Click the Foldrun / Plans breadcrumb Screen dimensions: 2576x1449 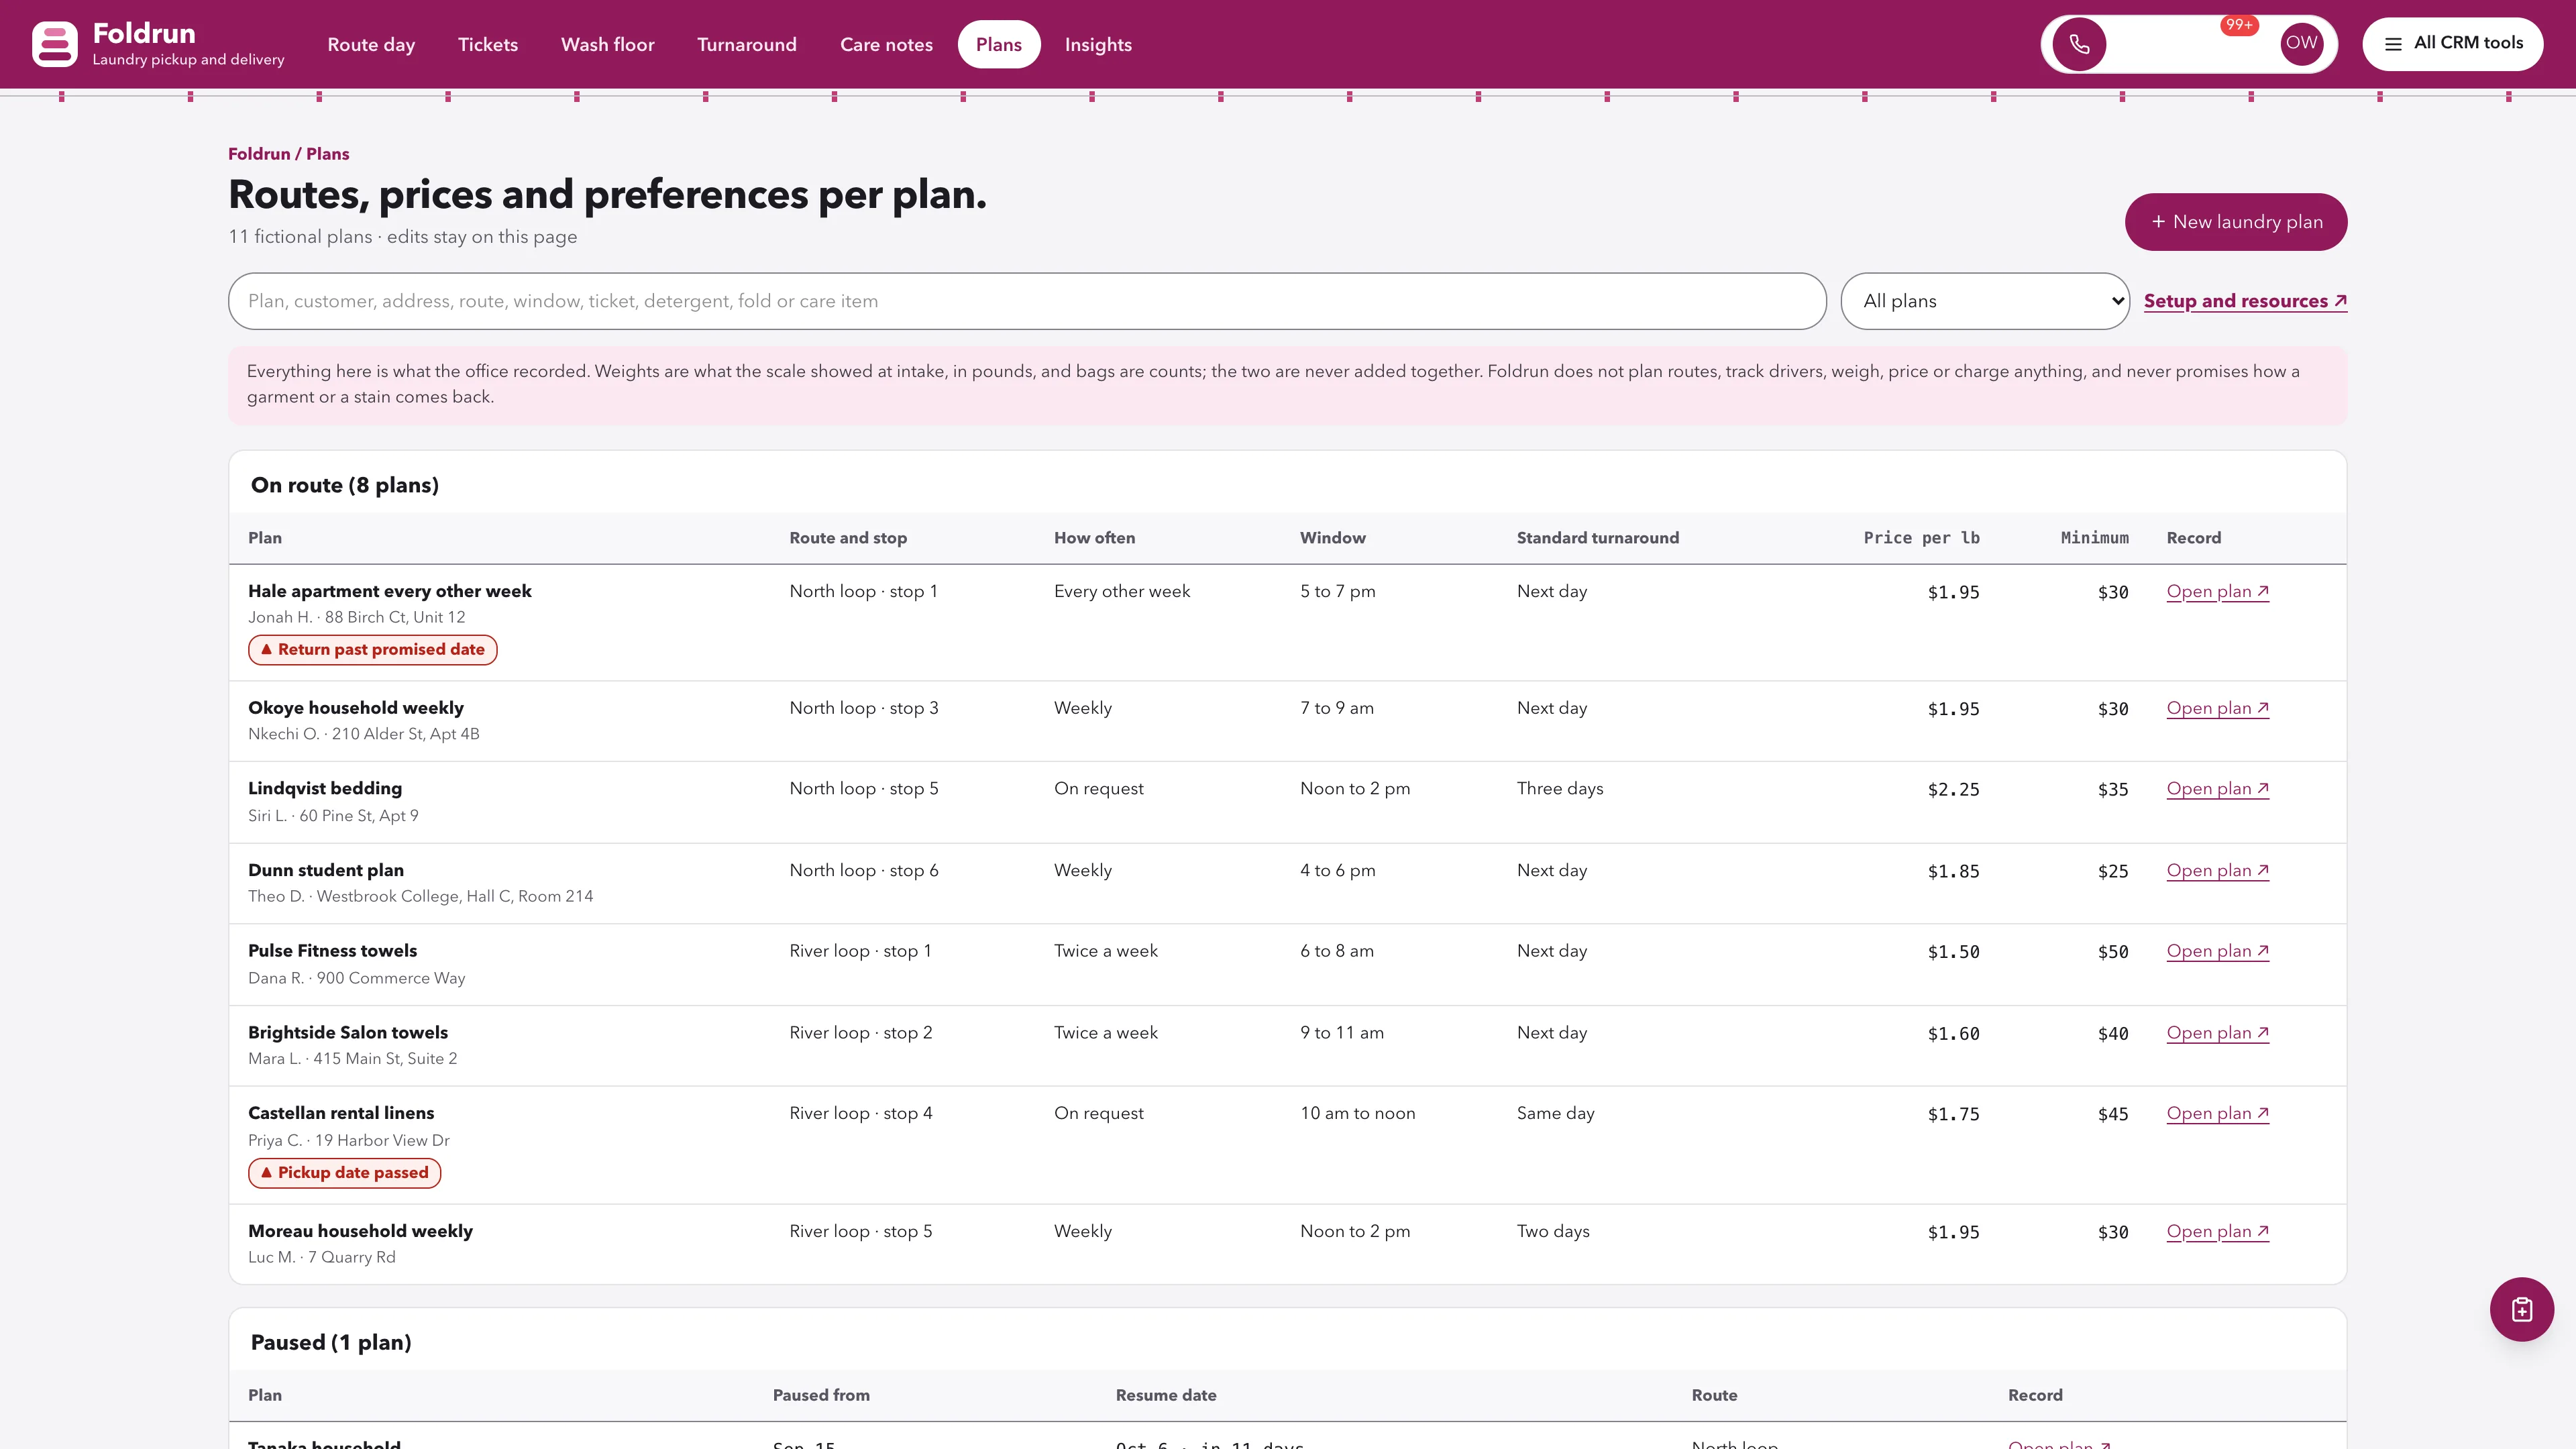pos(288,154)
